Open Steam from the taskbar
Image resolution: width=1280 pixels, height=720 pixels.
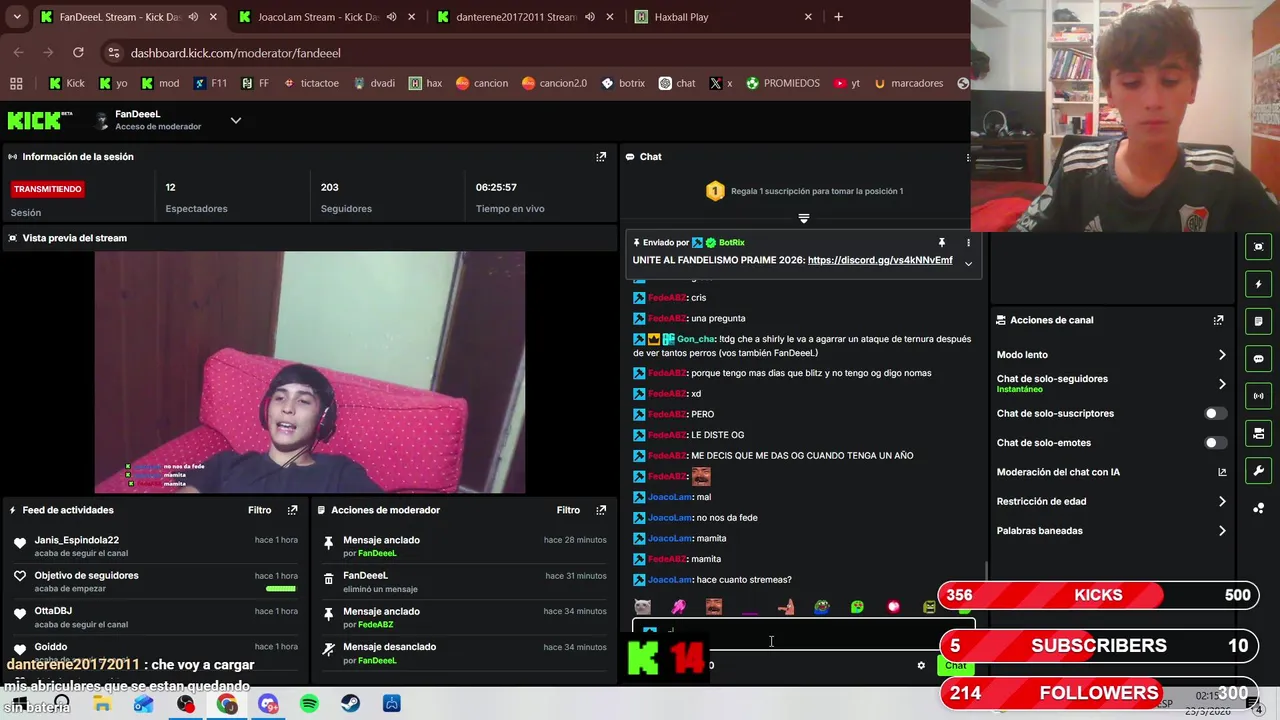pyautogui.click(x=351, y=704)
